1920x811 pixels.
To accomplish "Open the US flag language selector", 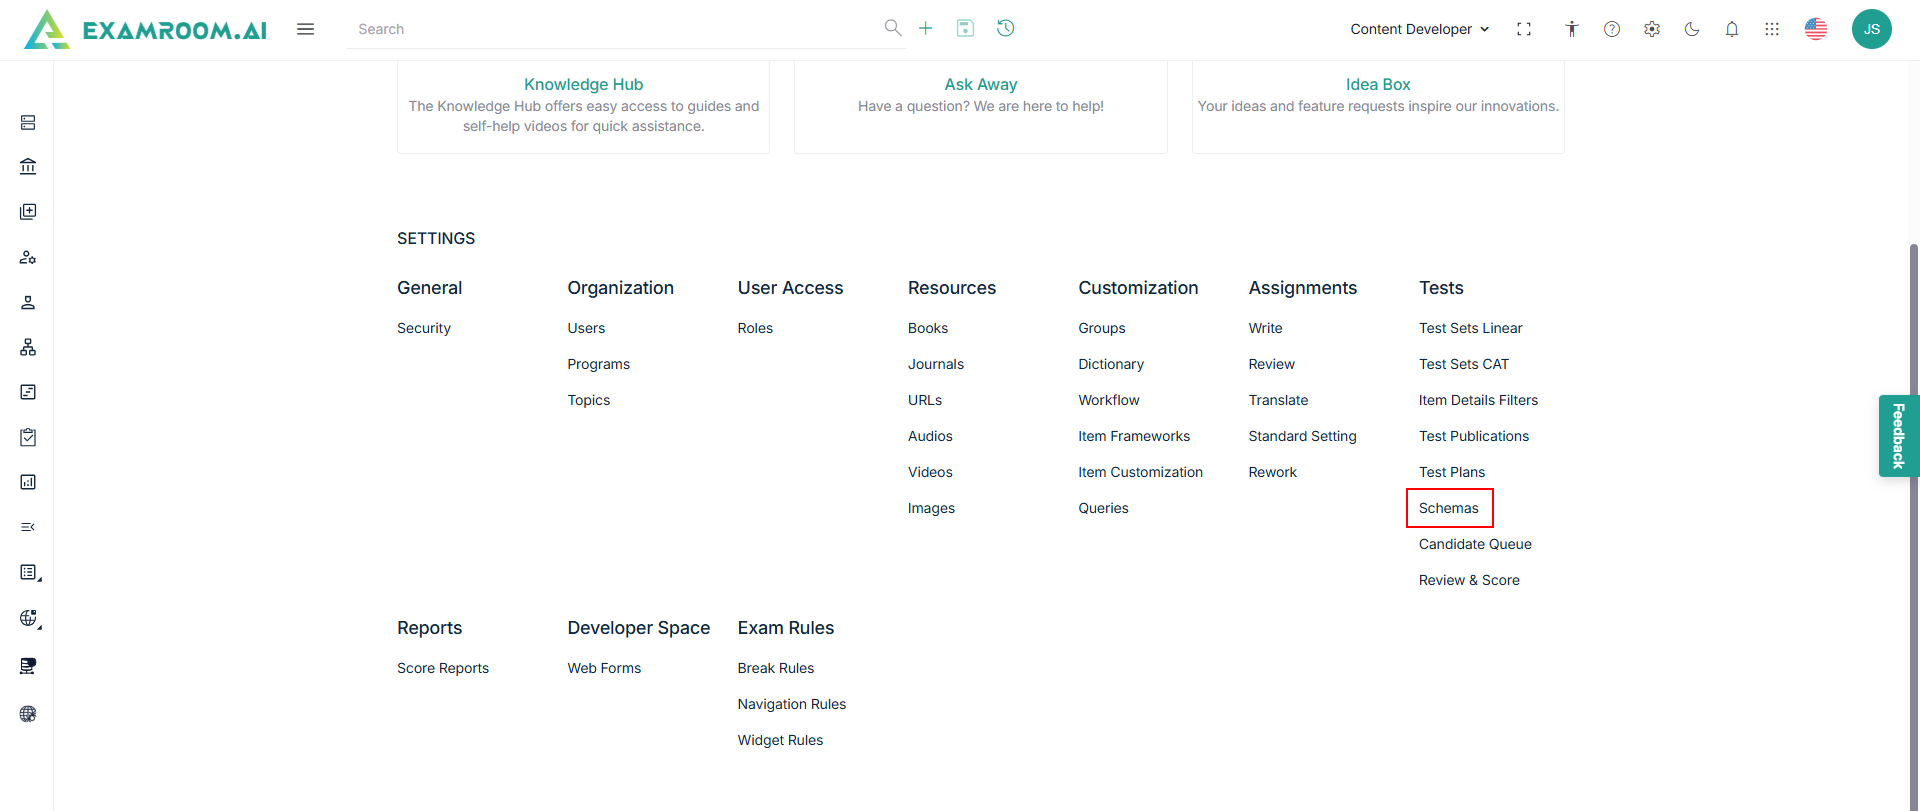I will 1816,29.
